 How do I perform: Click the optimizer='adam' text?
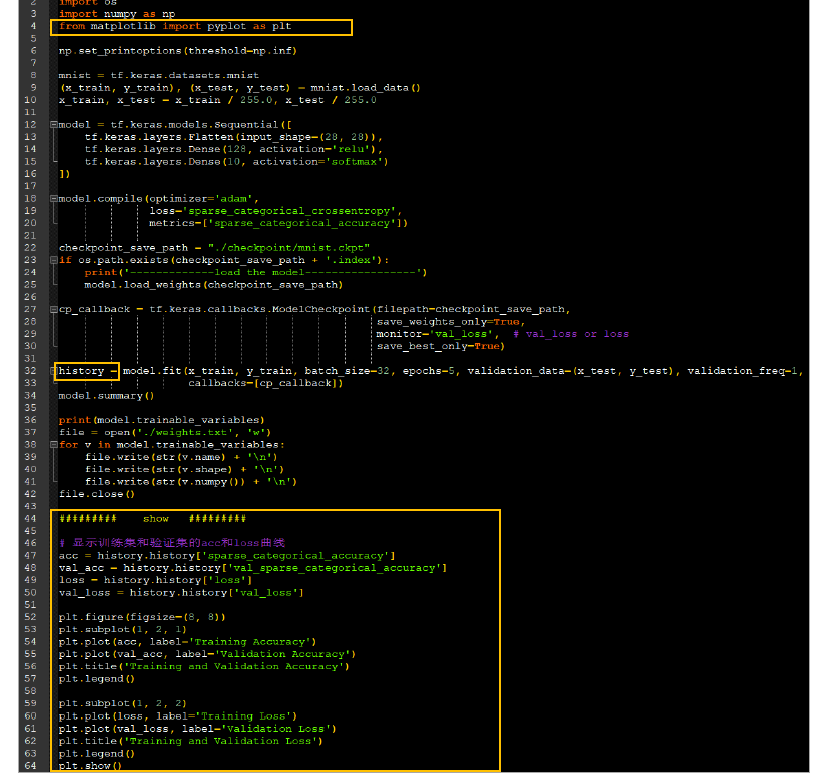(200, 199)
